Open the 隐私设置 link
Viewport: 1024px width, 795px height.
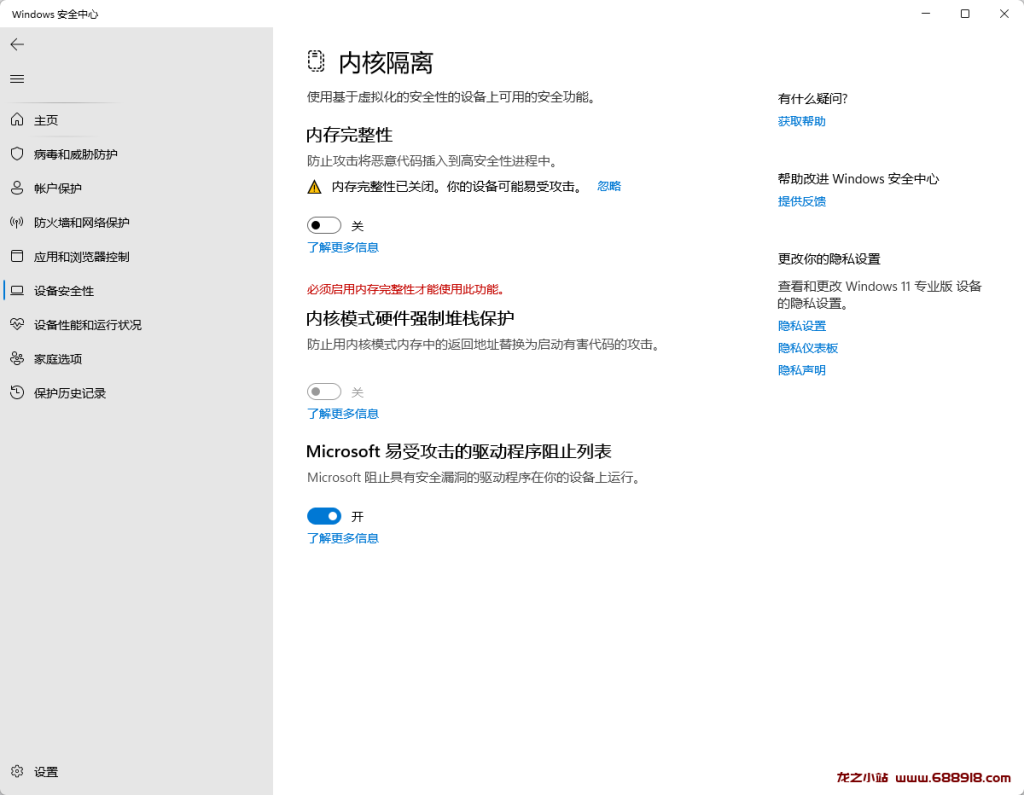click(801, 326)
